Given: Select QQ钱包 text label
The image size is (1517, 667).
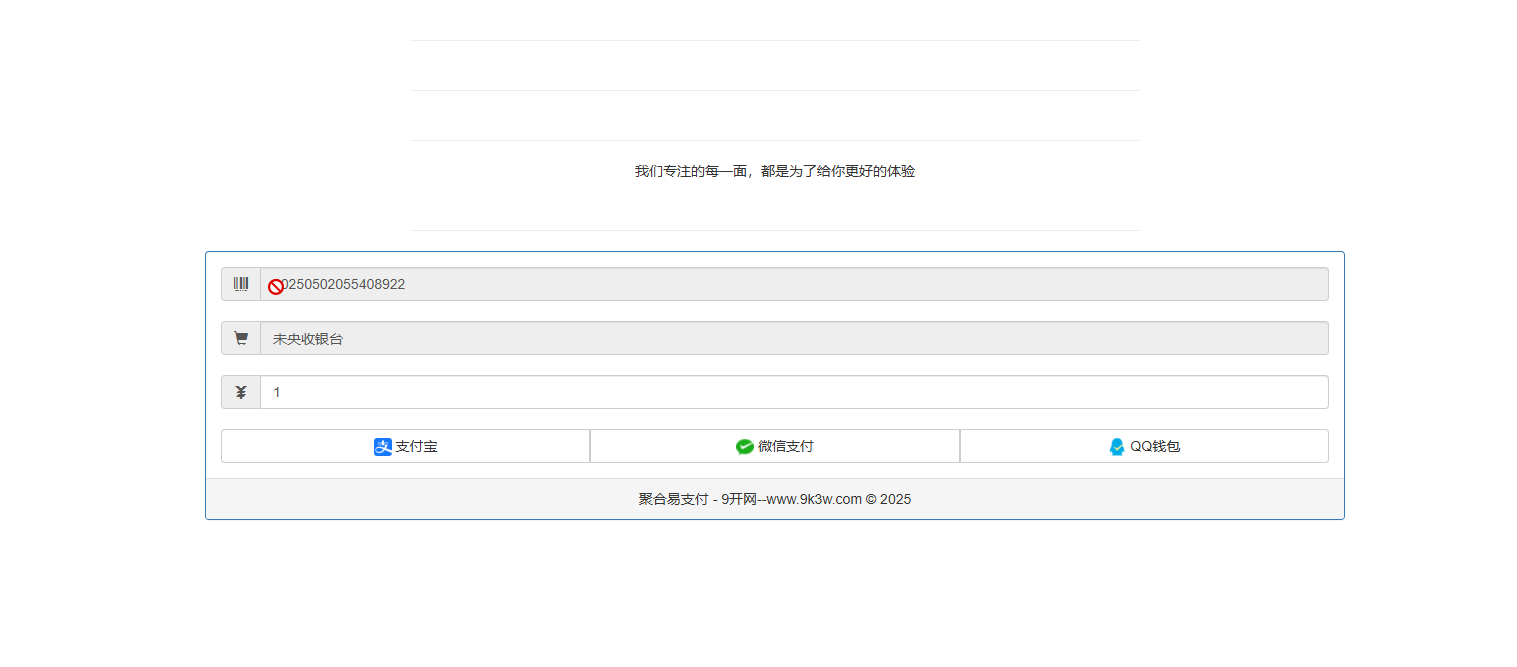Looking at the screenshot, I should point(1155,447).
